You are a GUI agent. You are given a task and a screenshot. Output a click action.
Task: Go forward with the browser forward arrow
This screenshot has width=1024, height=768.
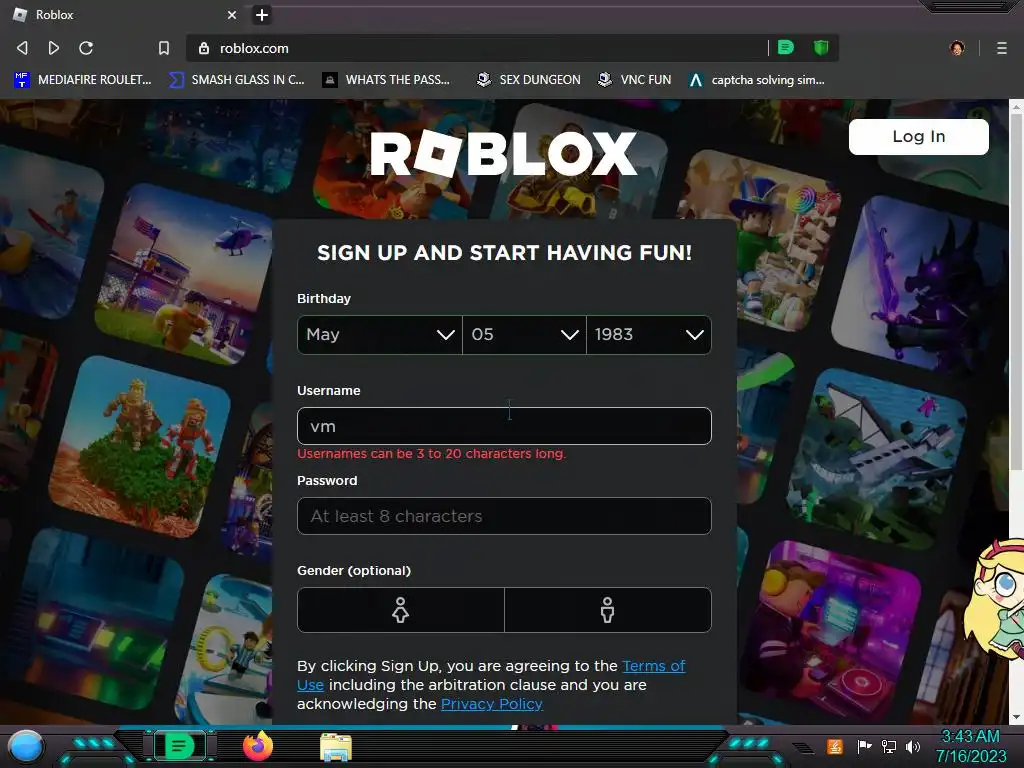pyautogui.click(x=54, y=48)
